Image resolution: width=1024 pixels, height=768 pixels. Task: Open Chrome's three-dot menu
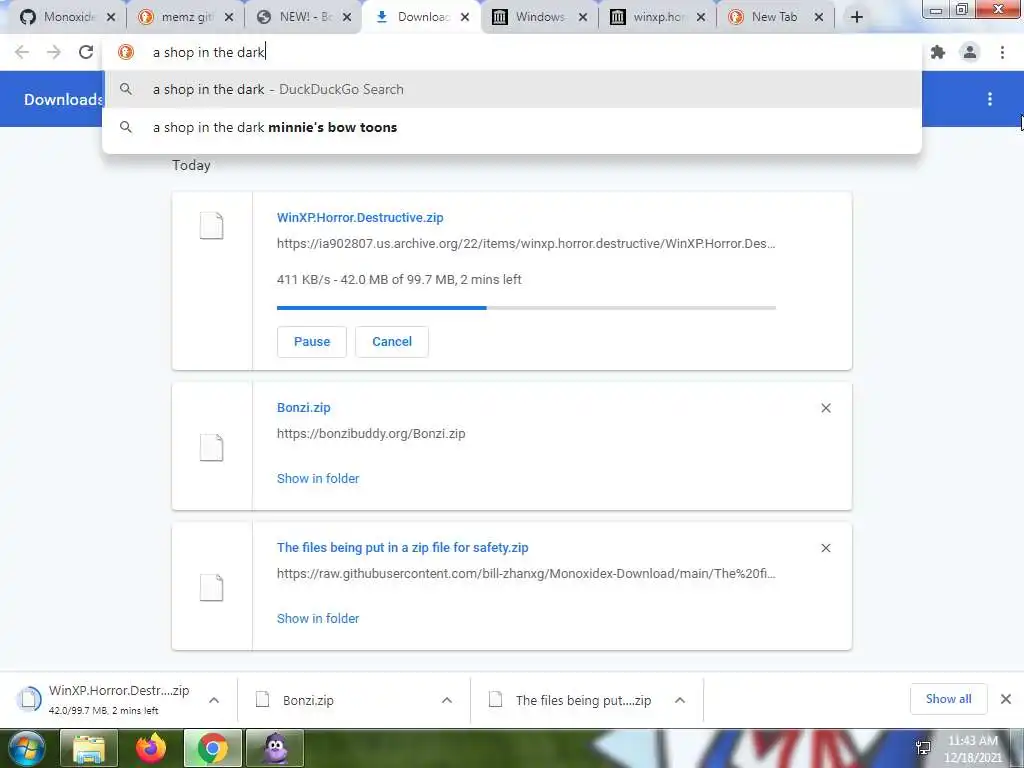(1002, 52)
